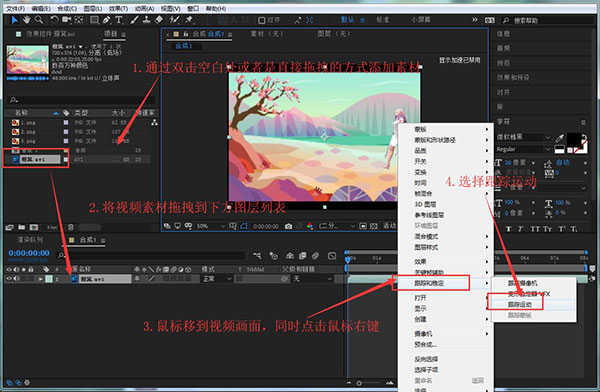Open the 信息 panel on the right
Viewport: 600px width, 392px height.
(503, 34)
